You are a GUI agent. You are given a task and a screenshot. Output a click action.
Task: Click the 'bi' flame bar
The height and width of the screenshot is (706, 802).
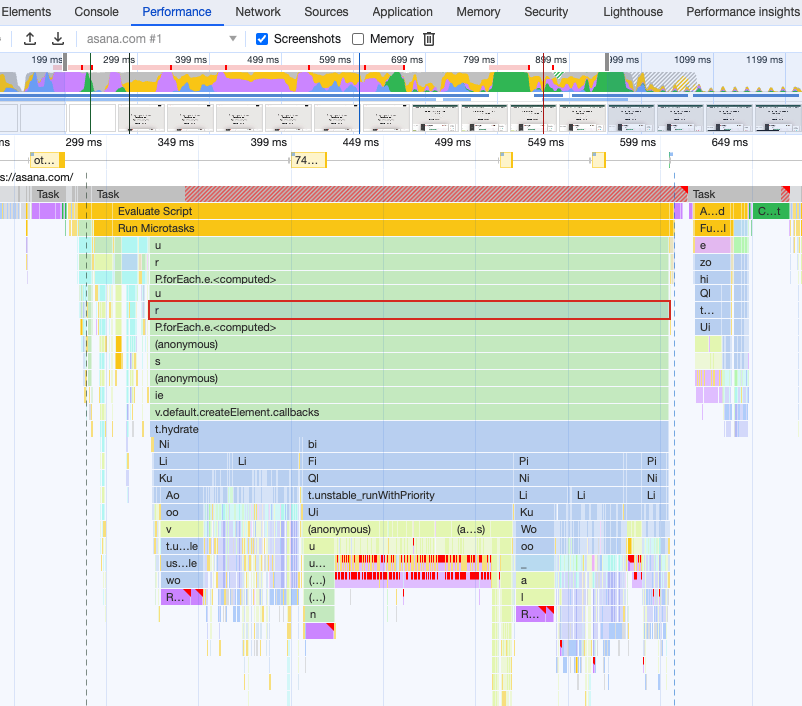click(x=485, y=444)
